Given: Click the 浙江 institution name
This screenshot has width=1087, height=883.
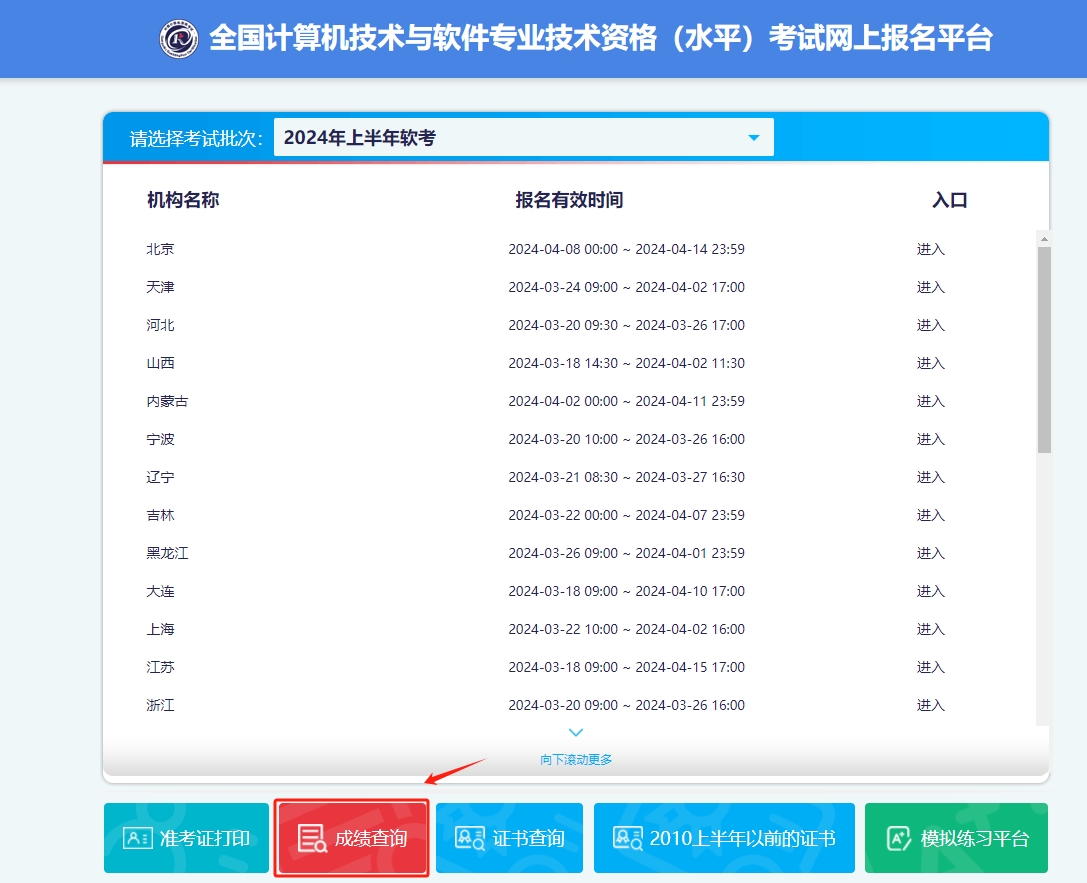Looking at the screenshot, I should 160,706.
